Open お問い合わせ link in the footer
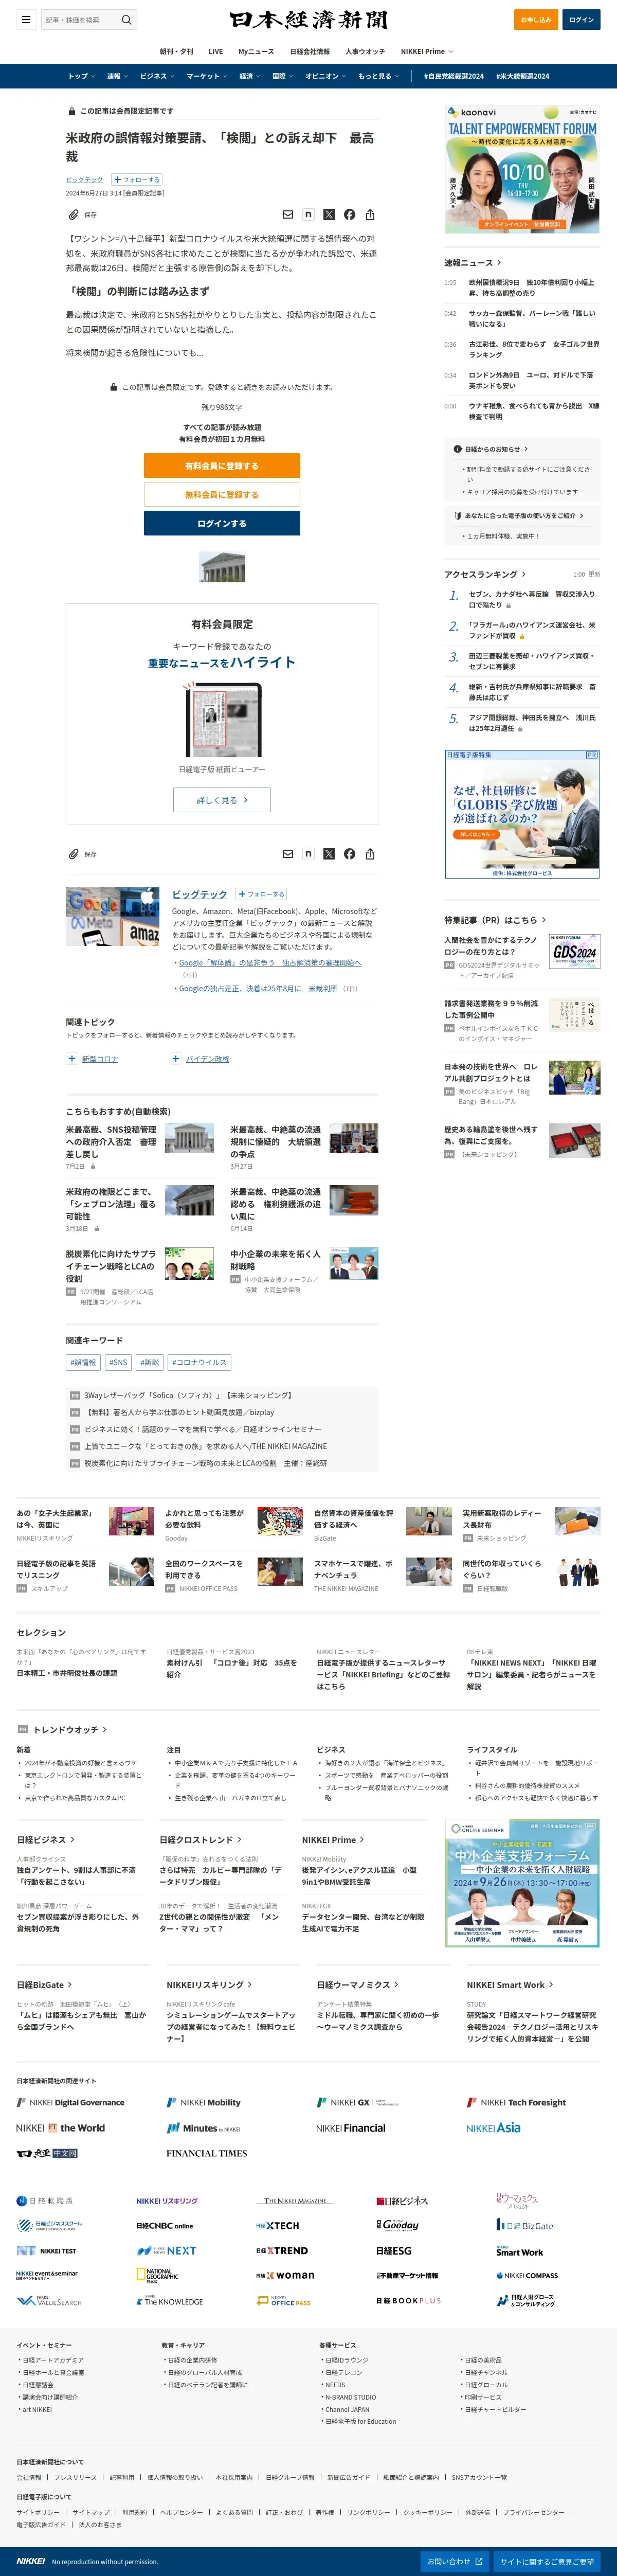This screenshot has width=617, height=2576. click(455, 2561)
